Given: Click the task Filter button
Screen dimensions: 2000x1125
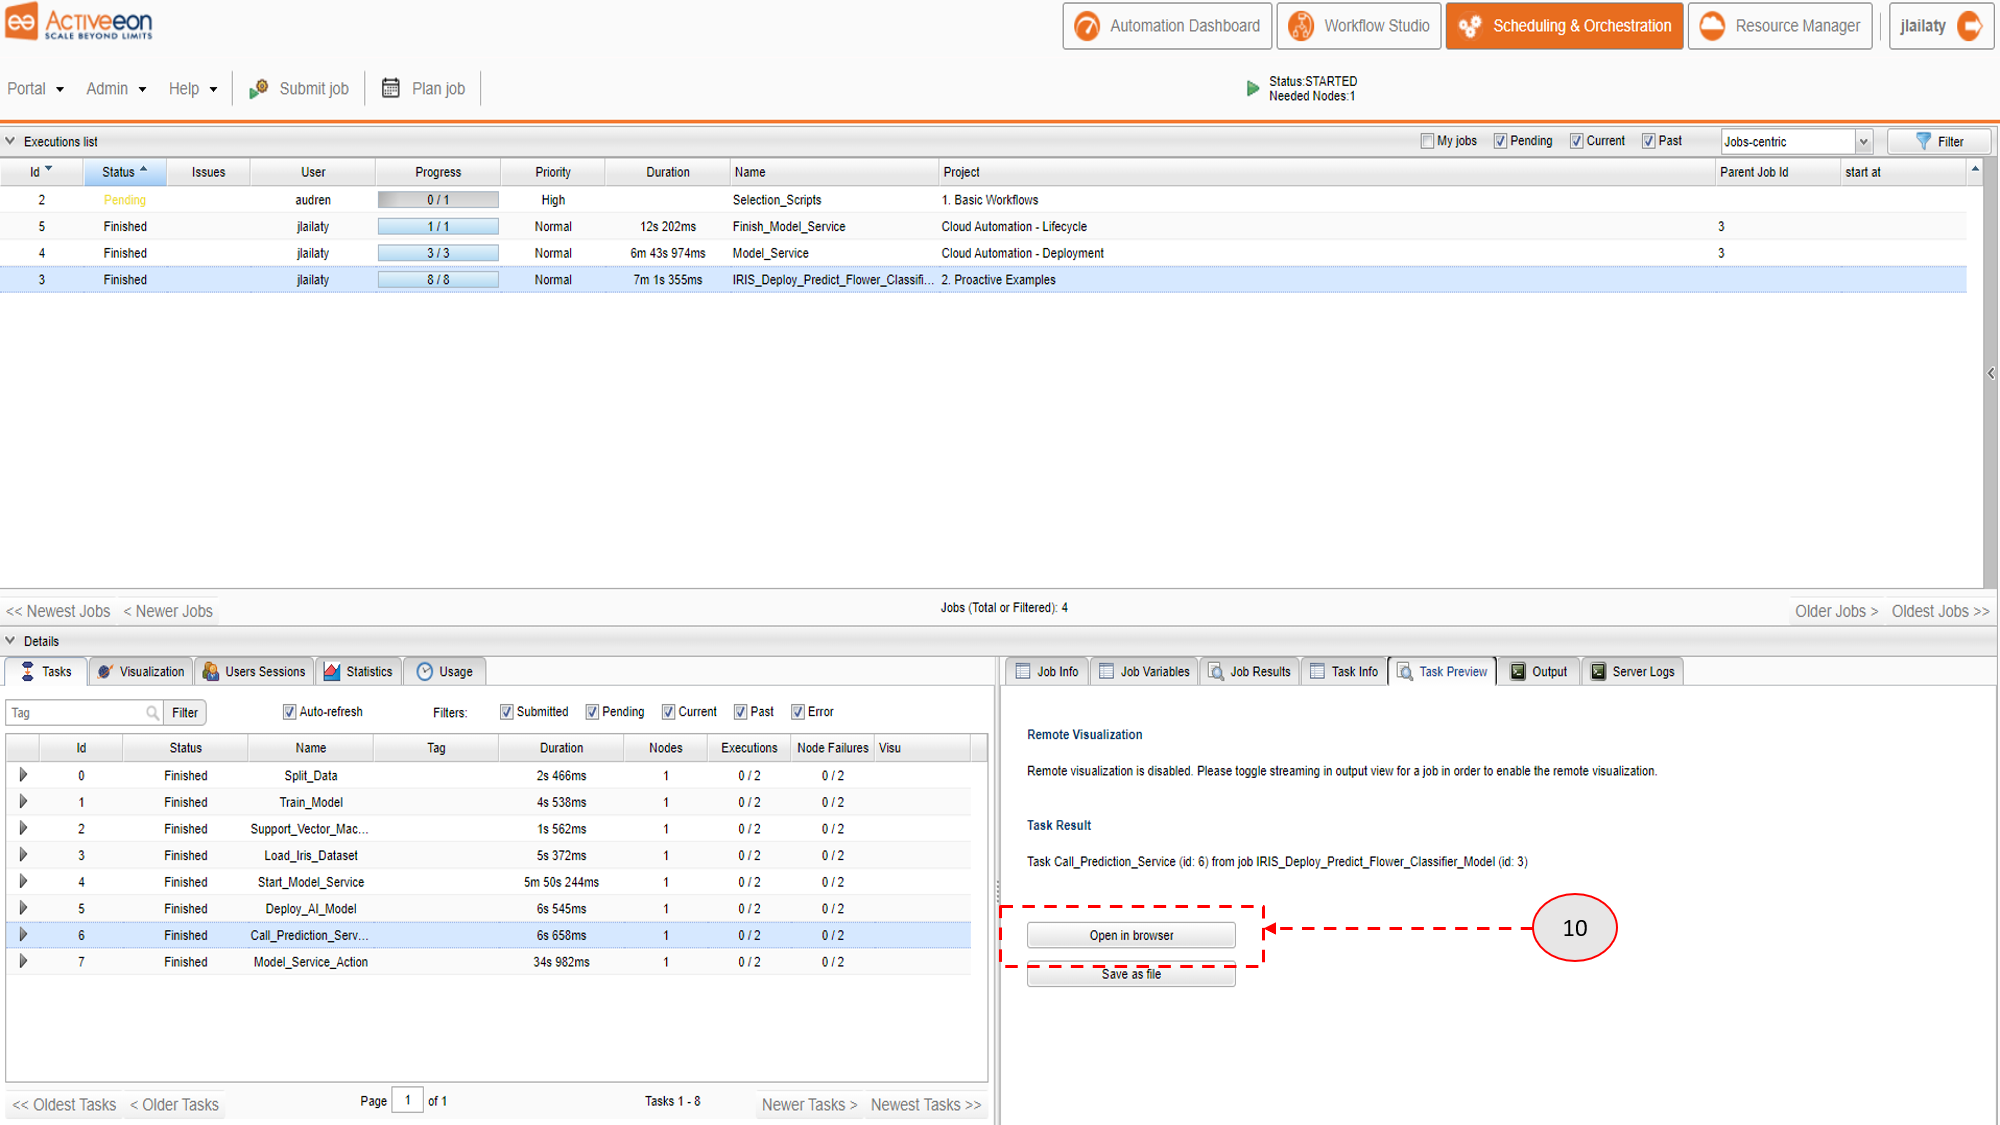Looking at the screenshot, I should click(185, 713).
